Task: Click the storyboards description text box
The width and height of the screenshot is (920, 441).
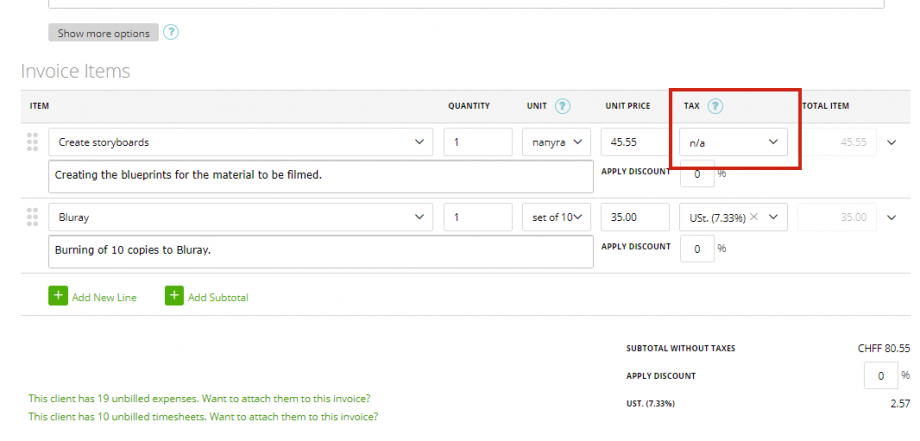Action: click(x=320, y=176)
